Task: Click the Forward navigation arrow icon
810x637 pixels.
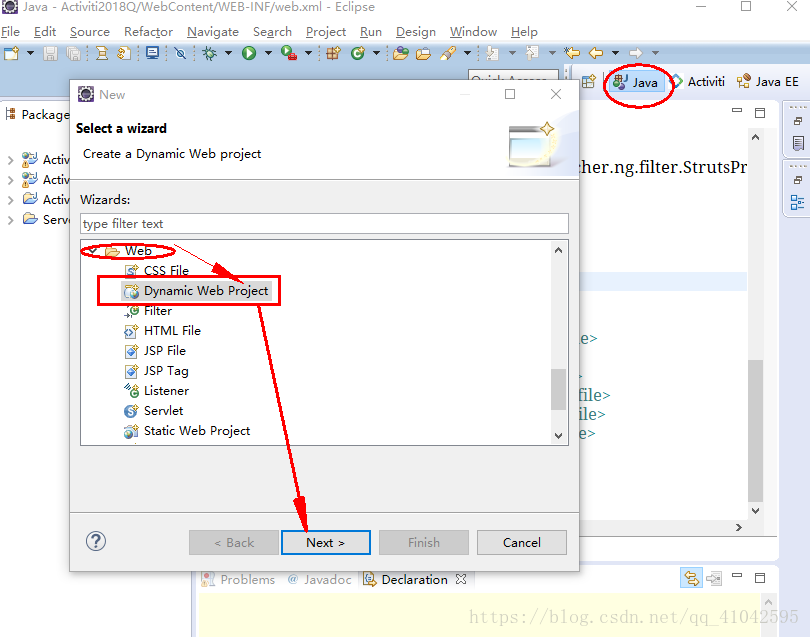Action: [635, 53]
